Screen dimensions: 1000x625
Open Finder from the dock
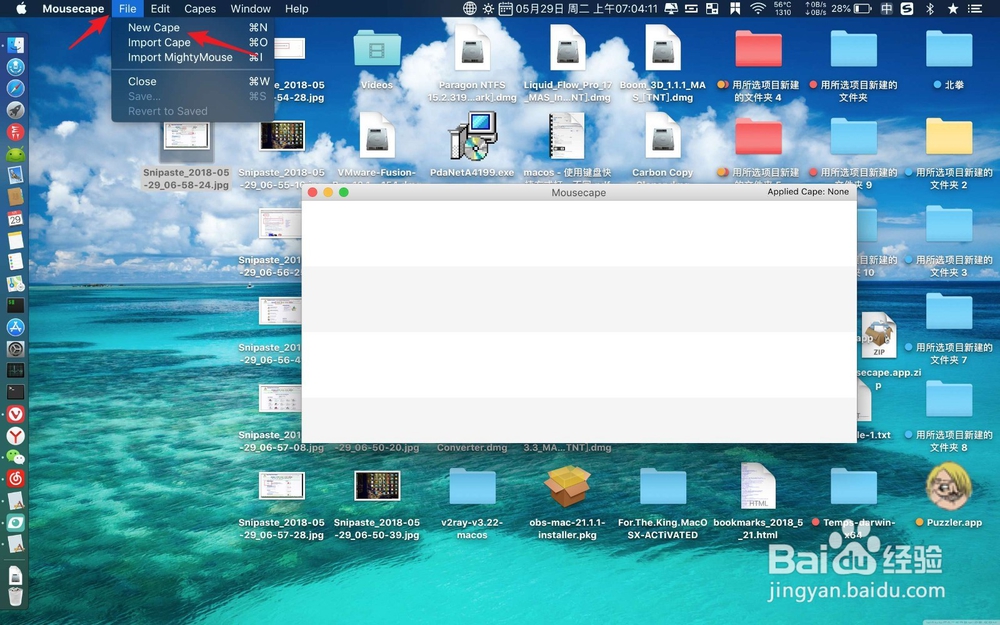tap(15, 45)
